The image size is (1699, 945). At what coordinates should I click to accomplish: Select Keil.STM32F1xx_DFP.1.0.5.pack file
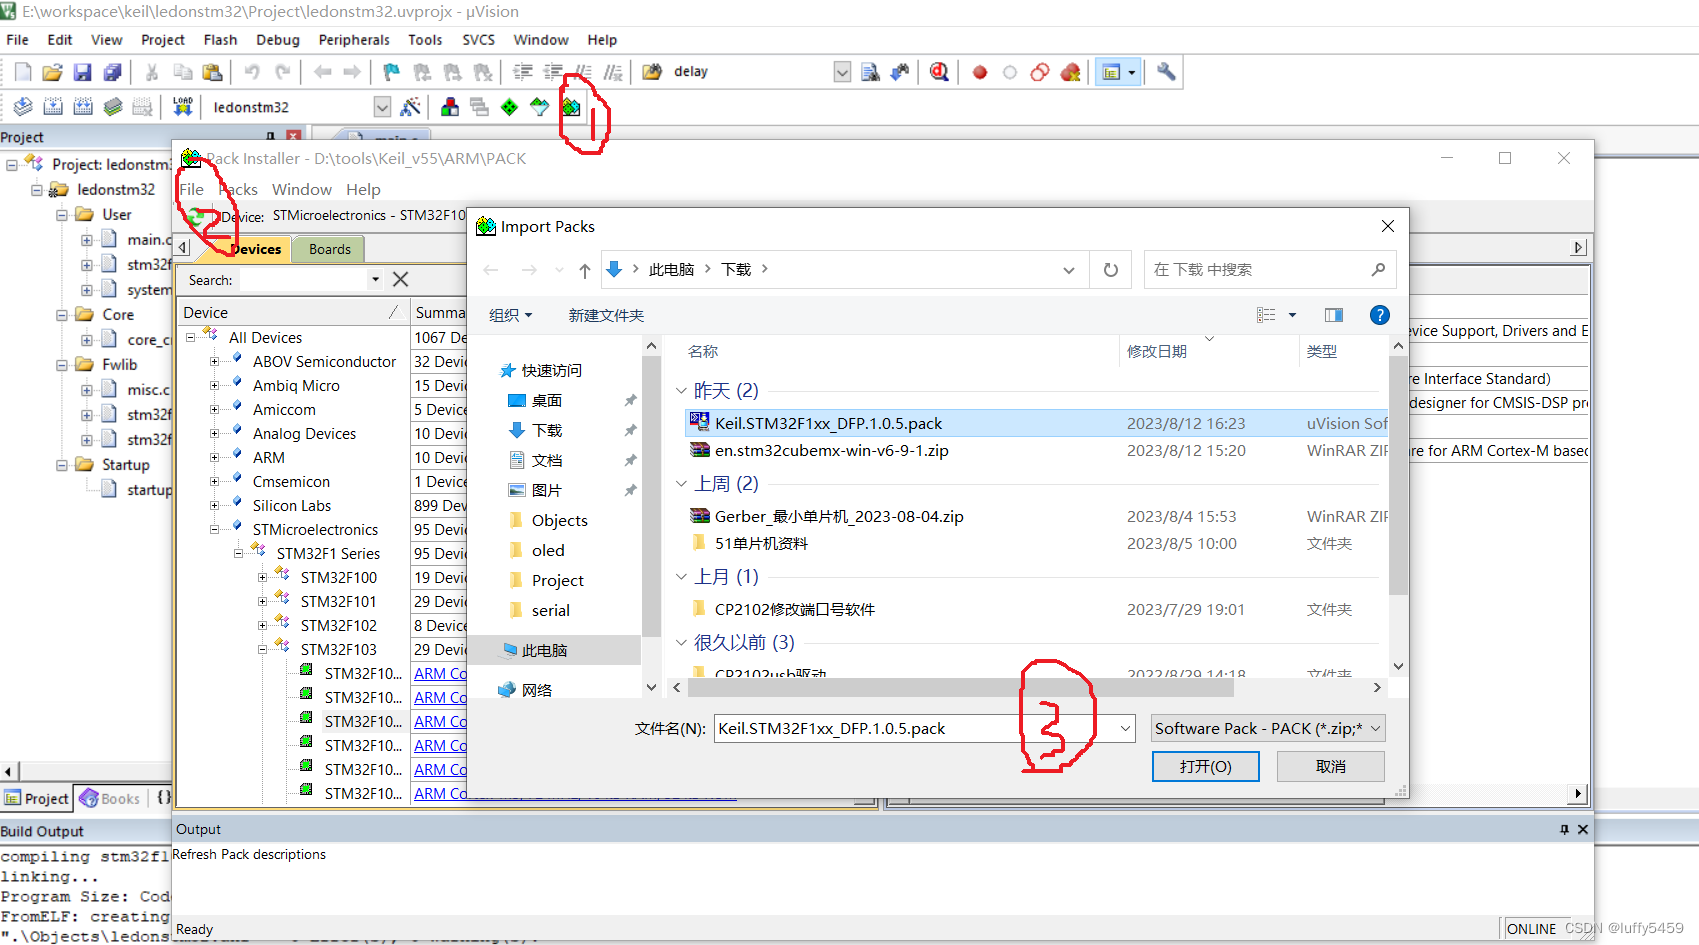(x=828, y=424)
